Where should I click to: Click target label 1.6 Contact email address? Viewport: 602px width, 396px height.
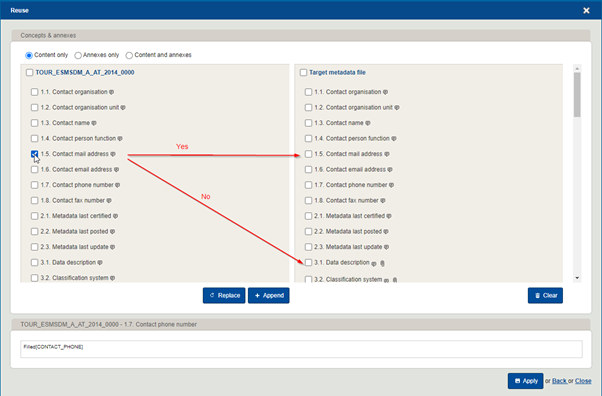(x=350, y=169)
